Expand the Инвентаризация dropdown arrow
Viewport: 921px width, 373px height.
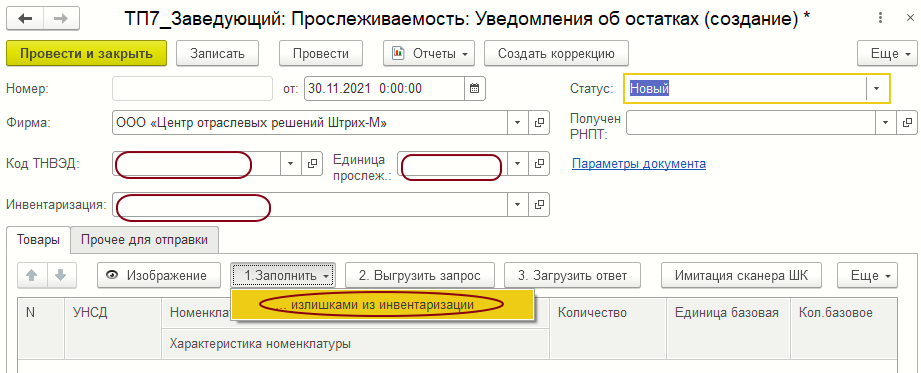click(x=518, y=205)
